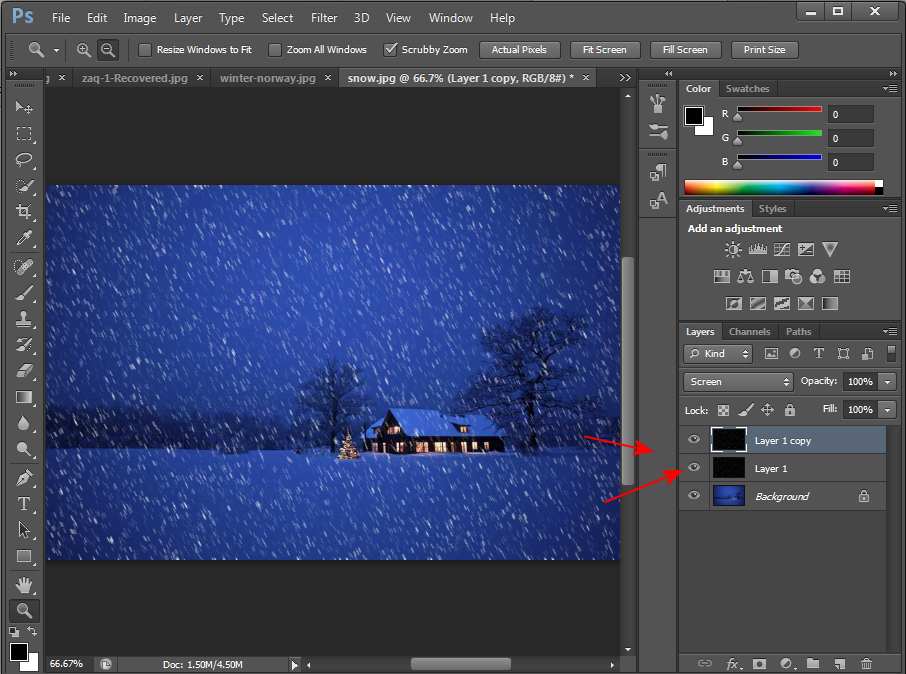This screenshot has height=674, width=906.
Task: Select the Lasso tool
Action: [x=24, y=160]
